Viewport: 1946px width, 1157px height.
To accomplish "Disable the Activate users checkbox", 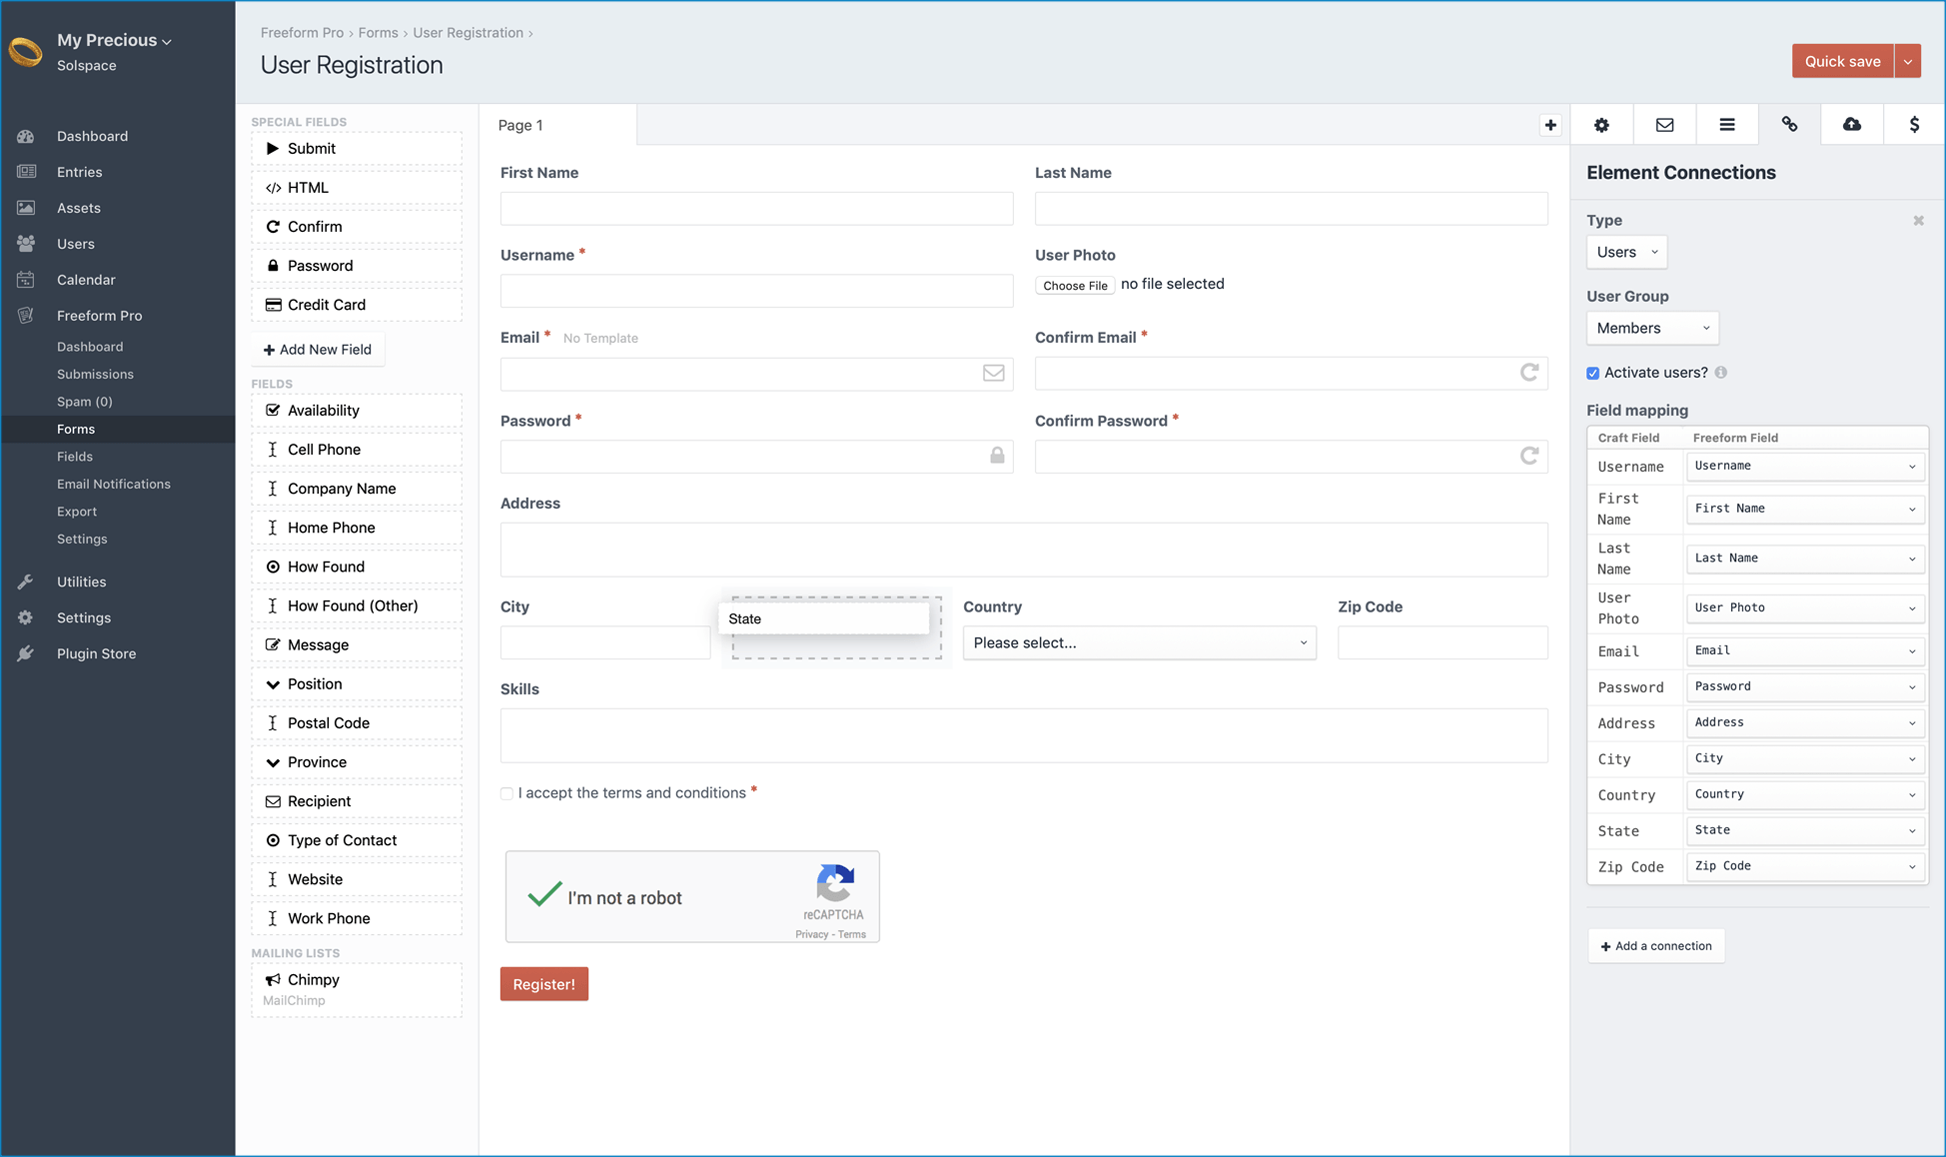I will pos(1592,372).
